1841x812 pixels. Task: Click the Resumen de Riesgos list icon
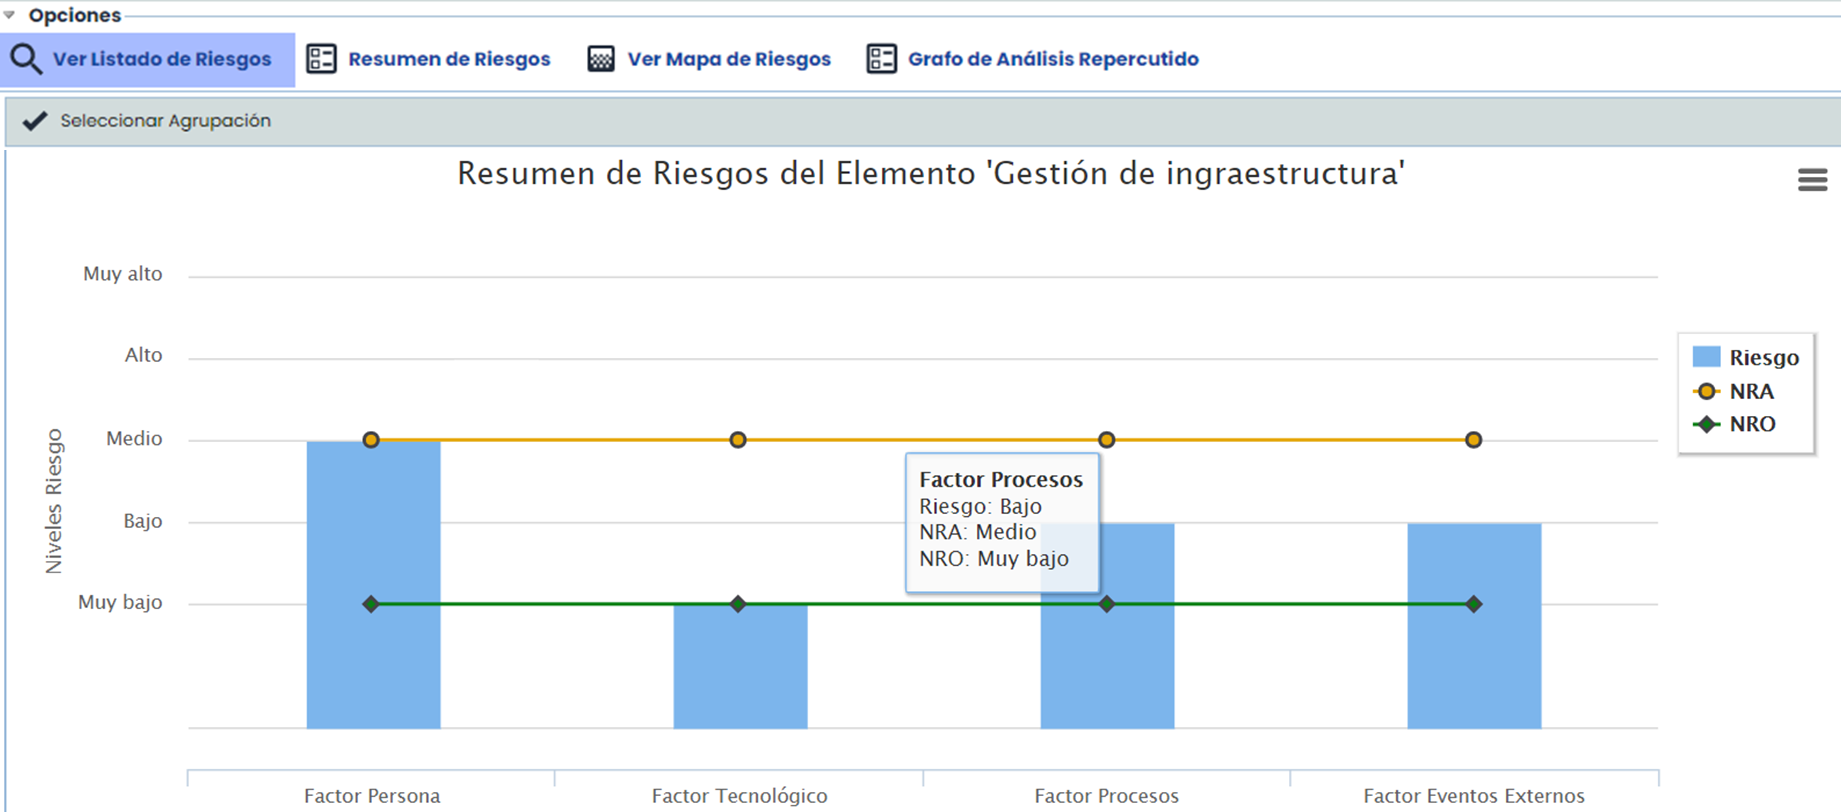(321, 59)
